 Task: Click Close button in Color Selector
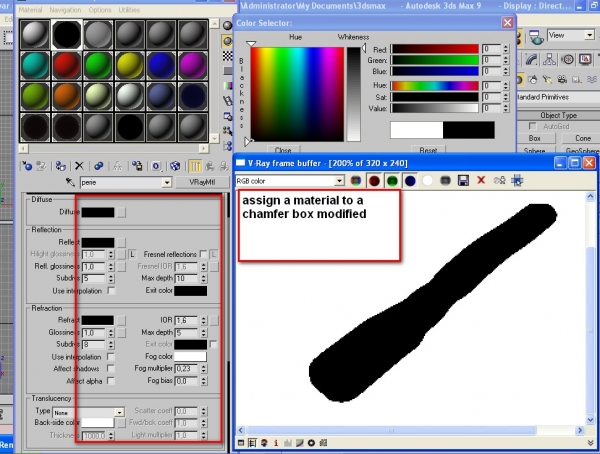[283, 150]
